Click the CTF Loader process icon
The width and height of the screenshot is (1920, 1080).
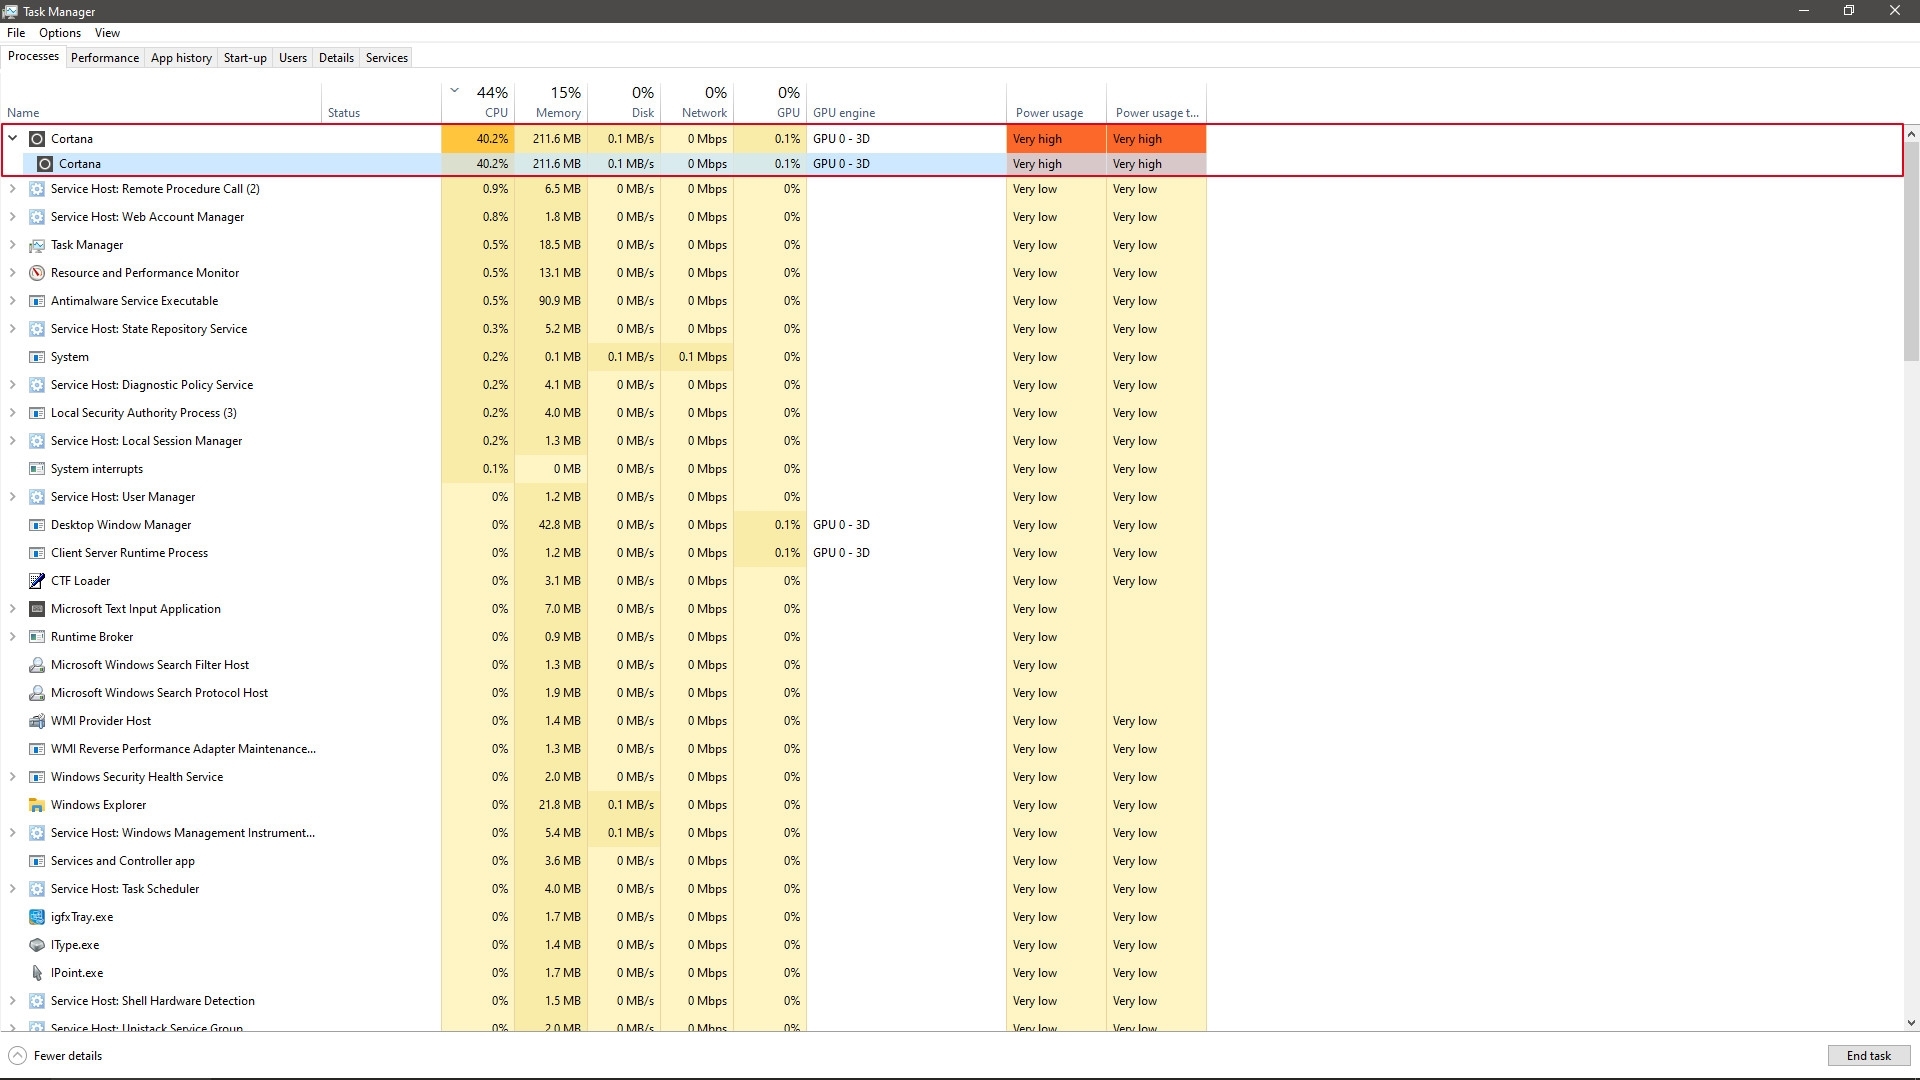[x=36, y=580]
